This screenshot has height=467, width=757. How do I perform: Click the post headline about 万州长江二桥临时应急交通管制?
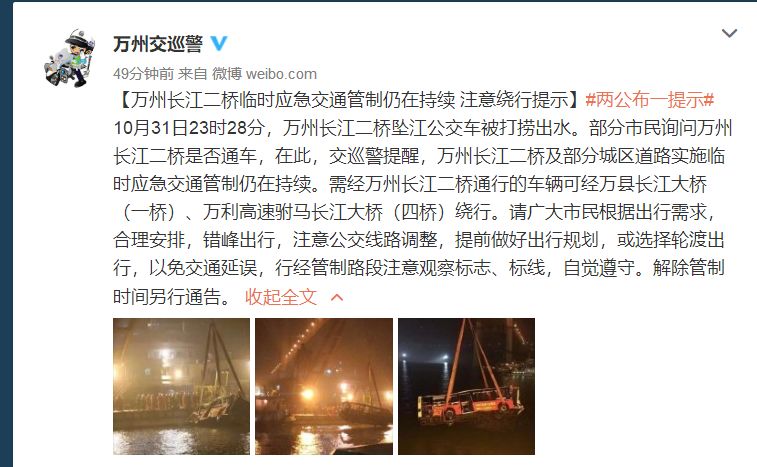tap(349, 100)
